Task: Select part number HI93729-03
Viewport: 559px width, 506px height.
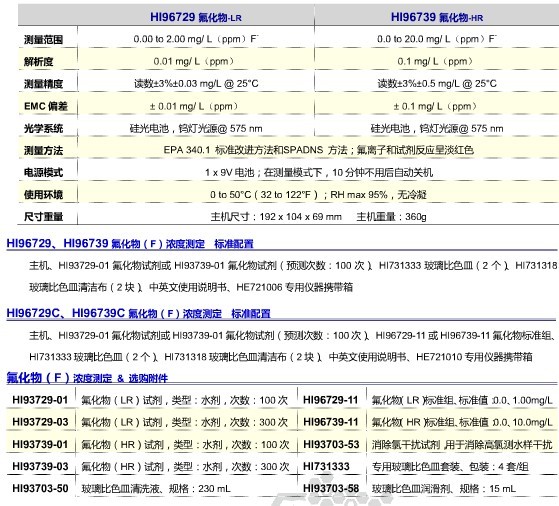Action: (40, 422)
